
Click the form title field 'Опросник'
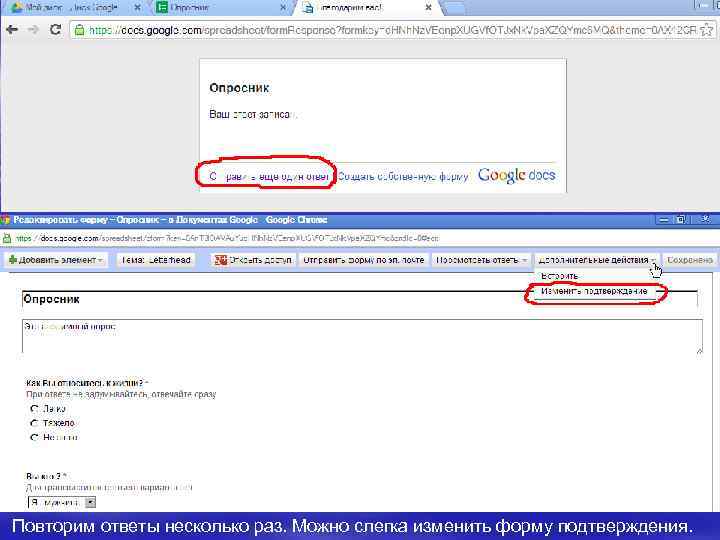360,299
